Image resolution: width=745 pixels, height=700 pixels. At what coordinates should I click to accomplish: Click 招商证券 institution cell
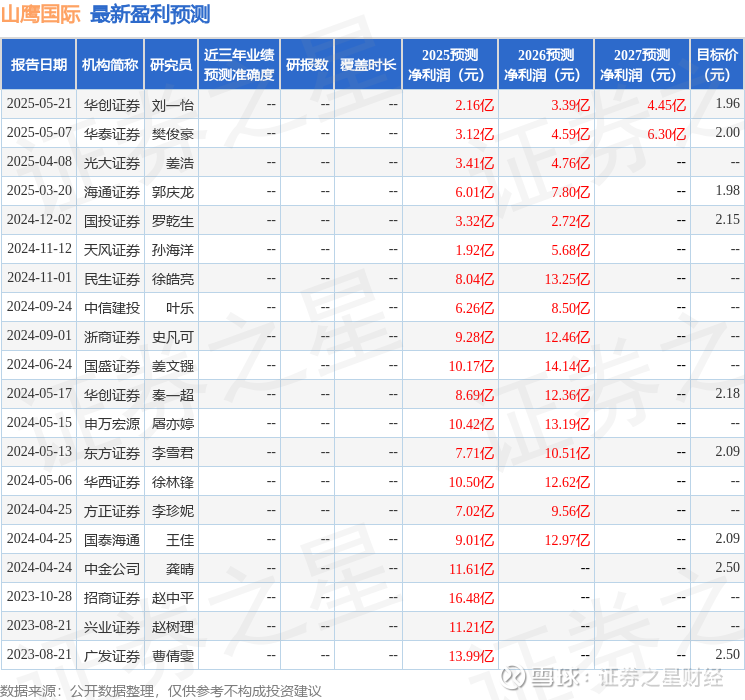tap(112, 598)
